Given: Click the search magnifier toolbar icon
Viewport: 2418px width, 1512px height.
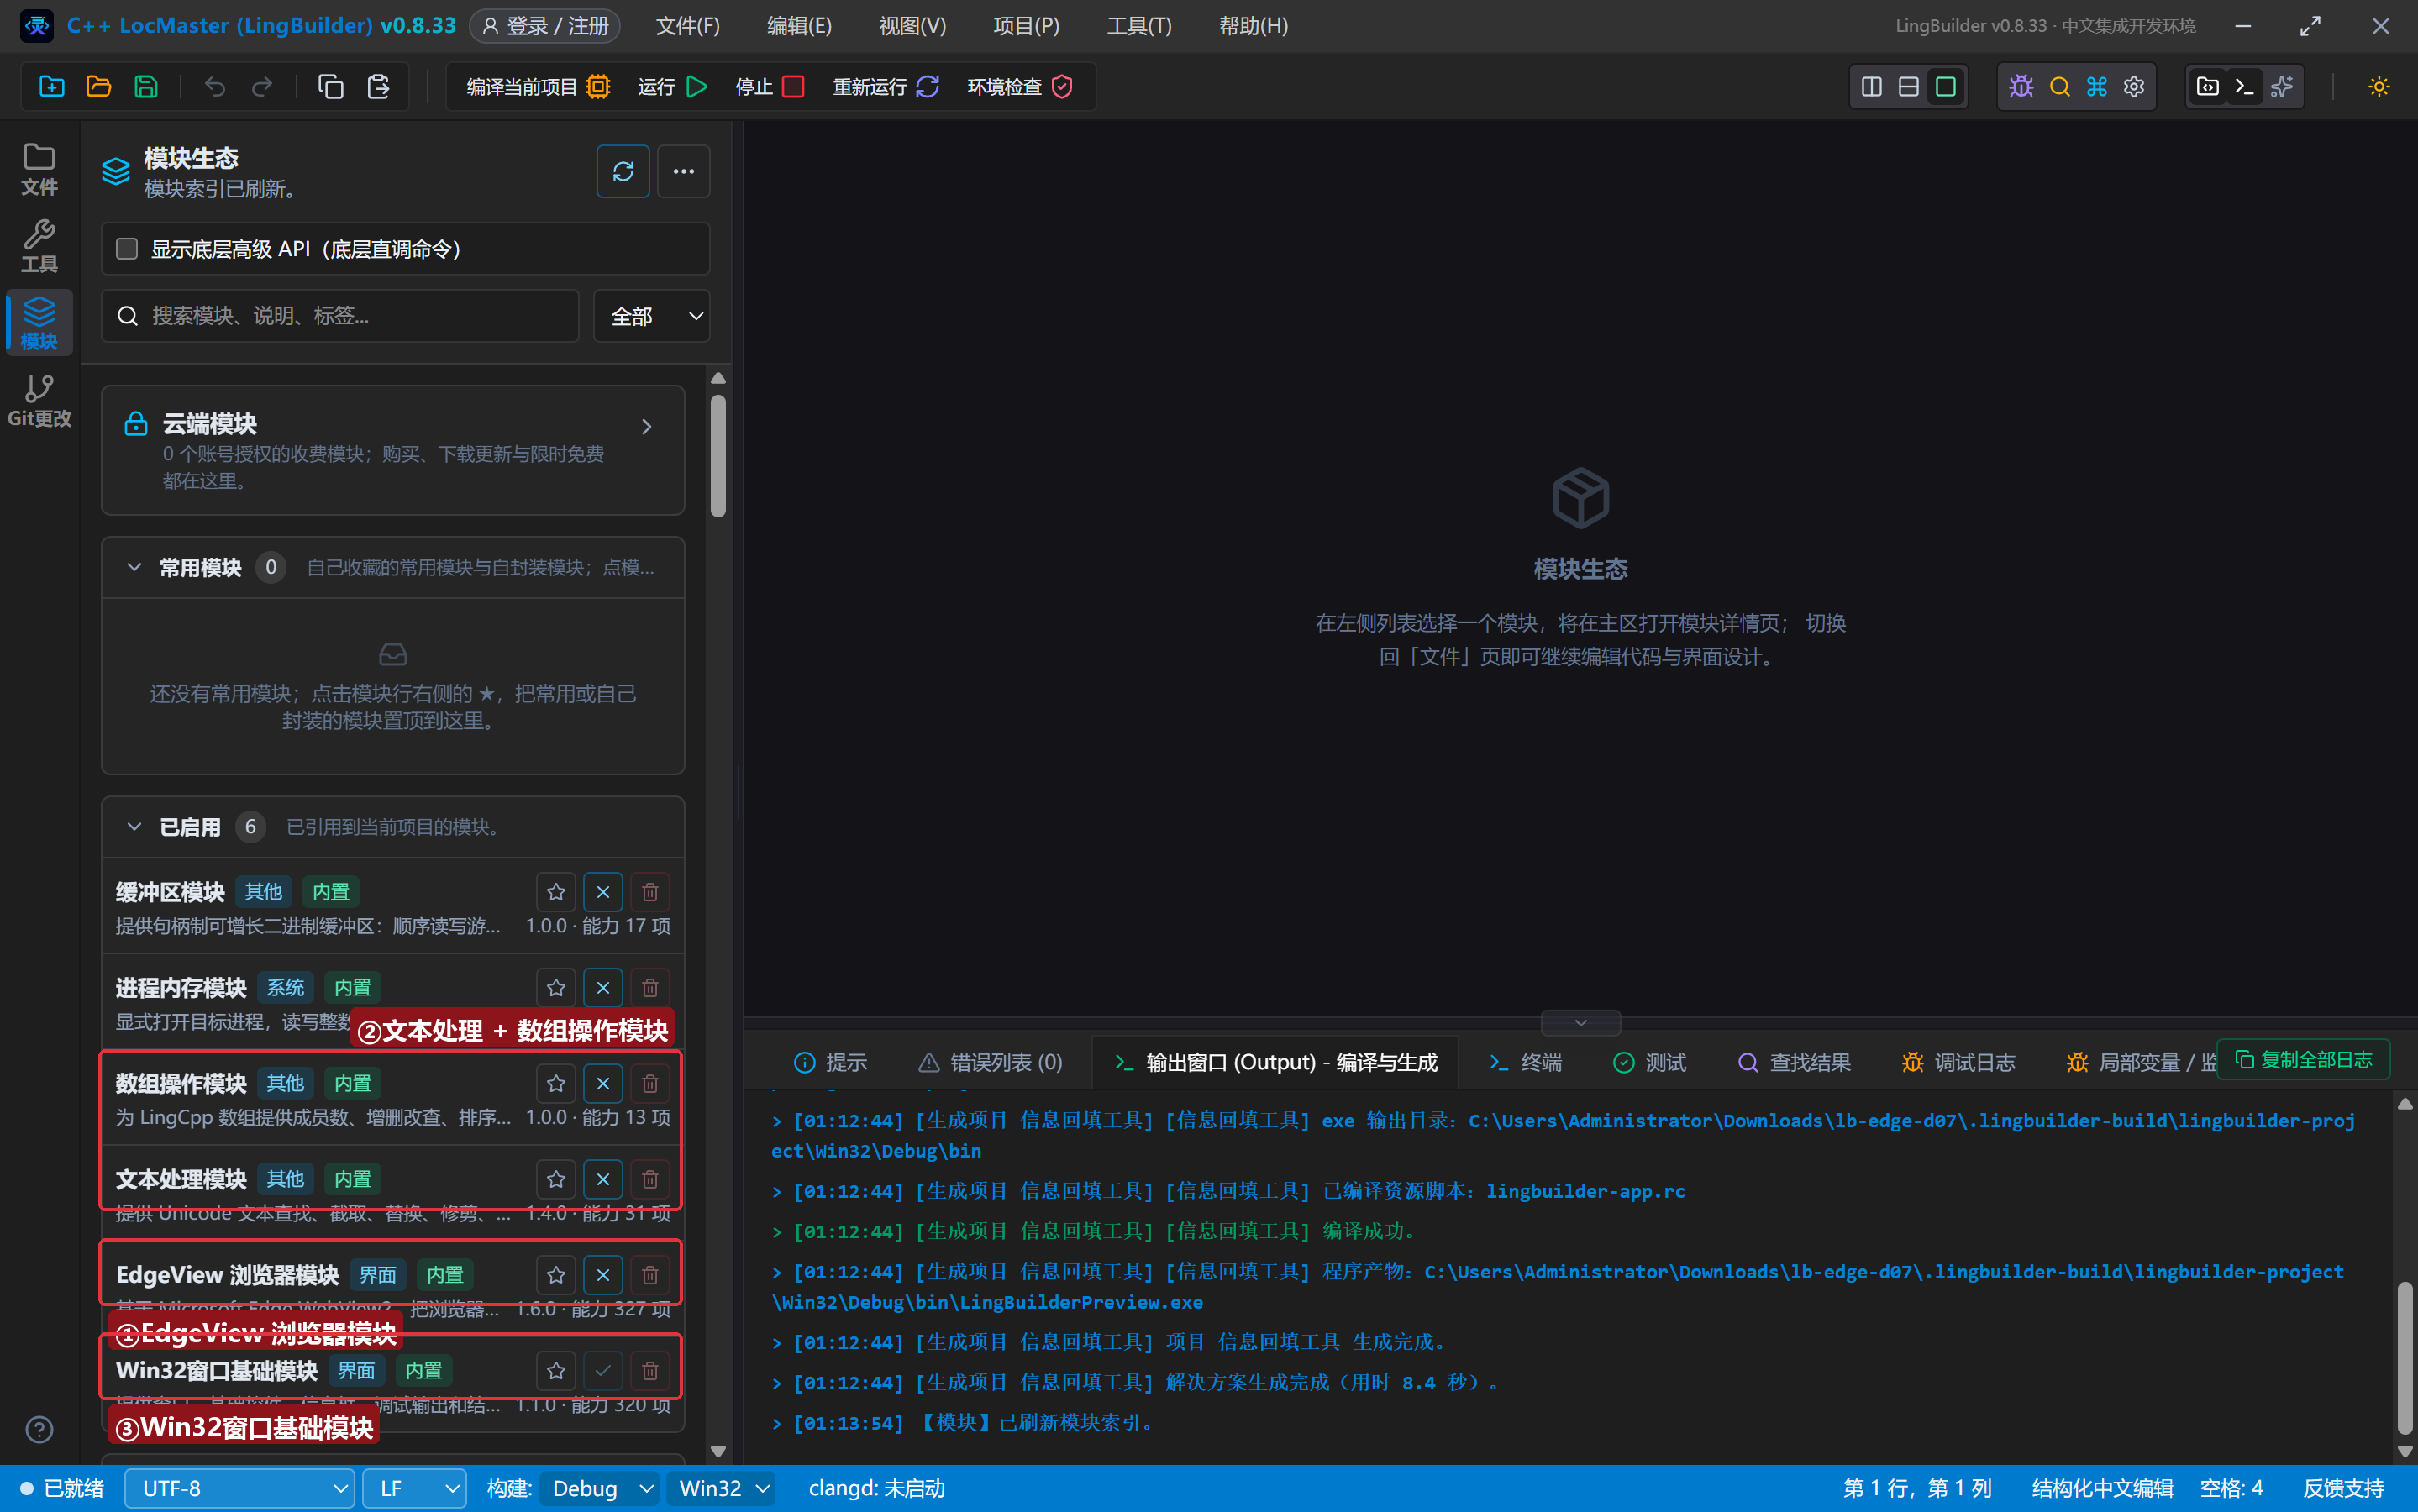Looking at the screenshot, I should click(x=2059, y=87).
